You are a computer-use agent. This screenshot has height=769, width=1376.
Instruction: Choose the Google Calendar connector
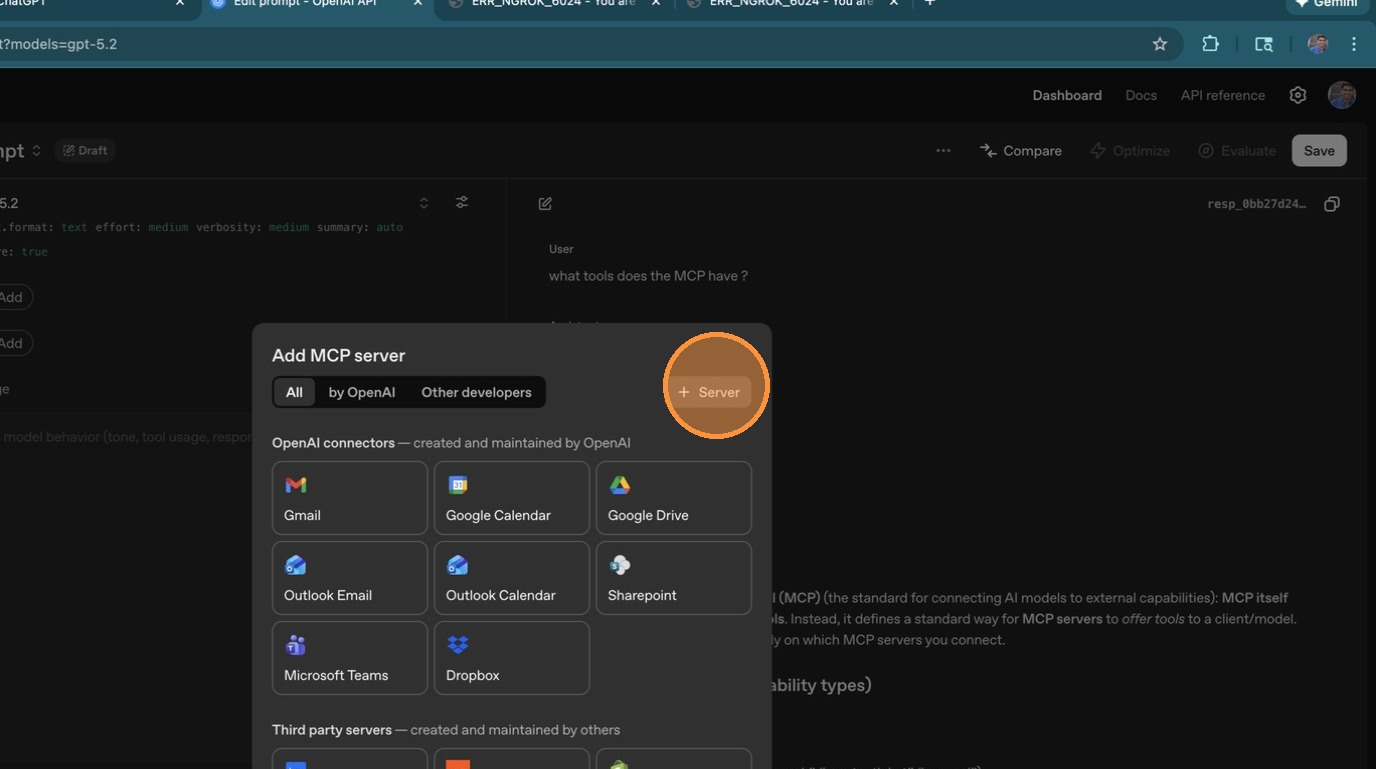point(512,498)
